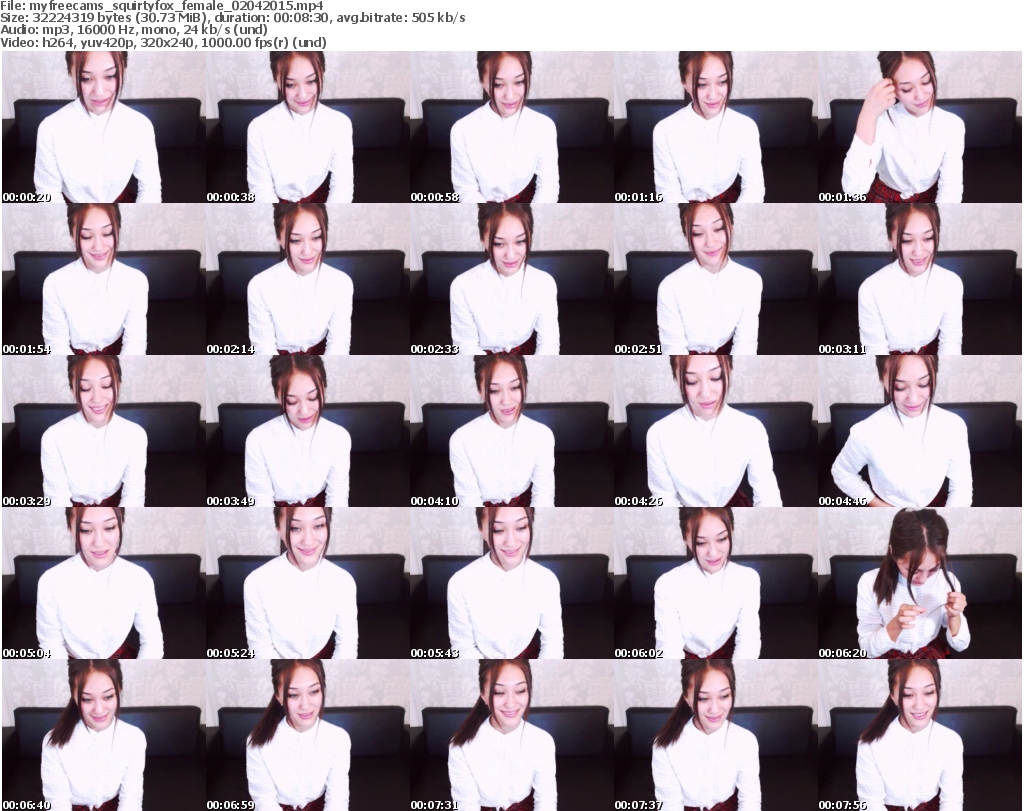Click the 'Video: h264, yuv420p' header line
Viewport: 1024px width, 811px height.
[163, 42]
